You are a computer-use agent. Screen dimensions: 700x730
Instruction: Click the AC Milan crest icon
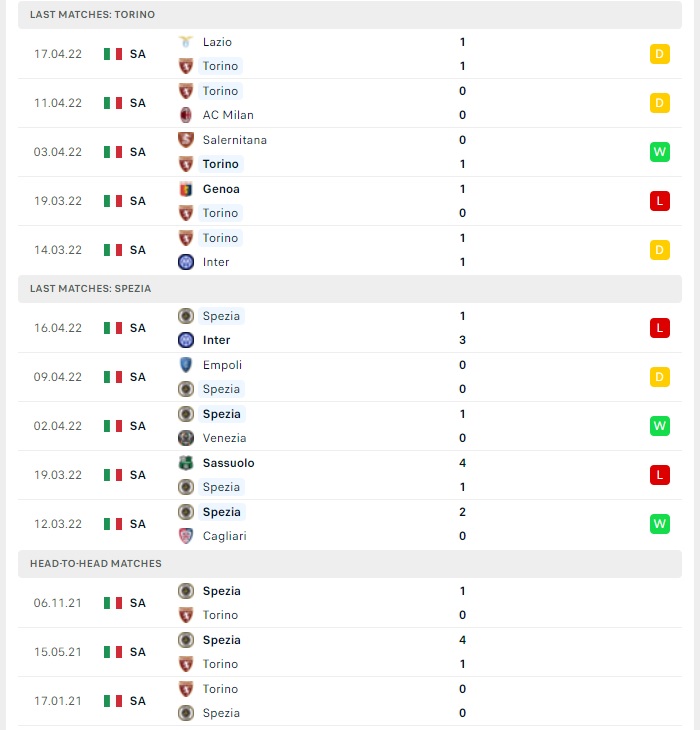[186, 115]
